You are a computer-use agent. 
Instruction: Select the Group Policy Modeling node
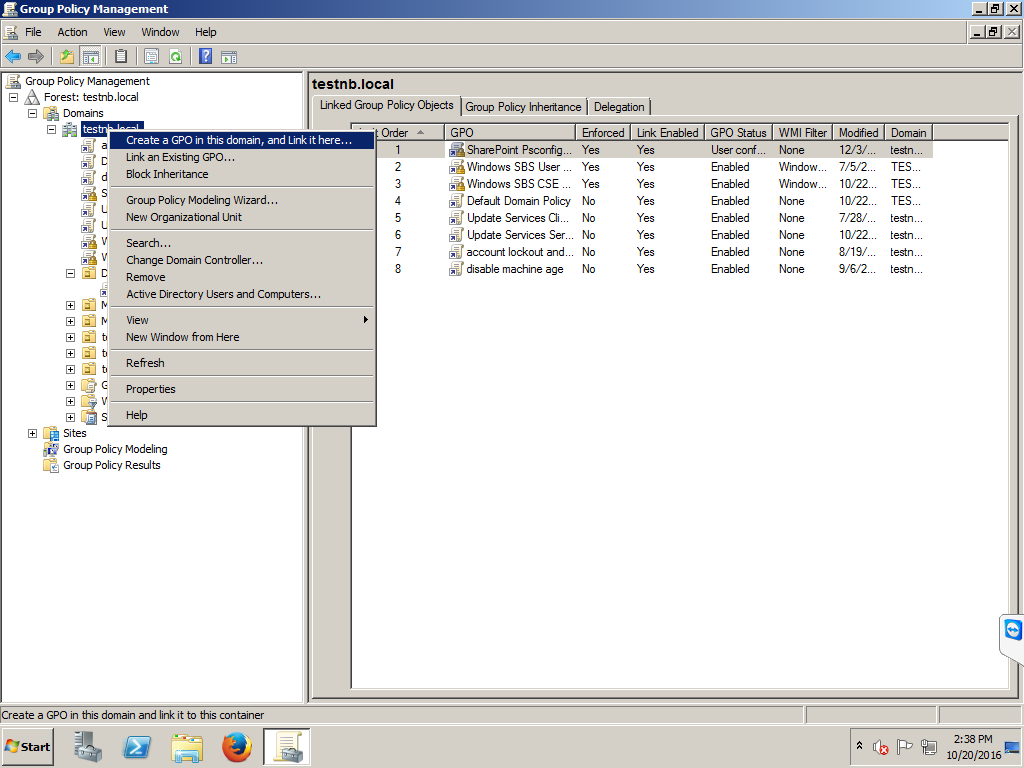(x=115, y=449)
